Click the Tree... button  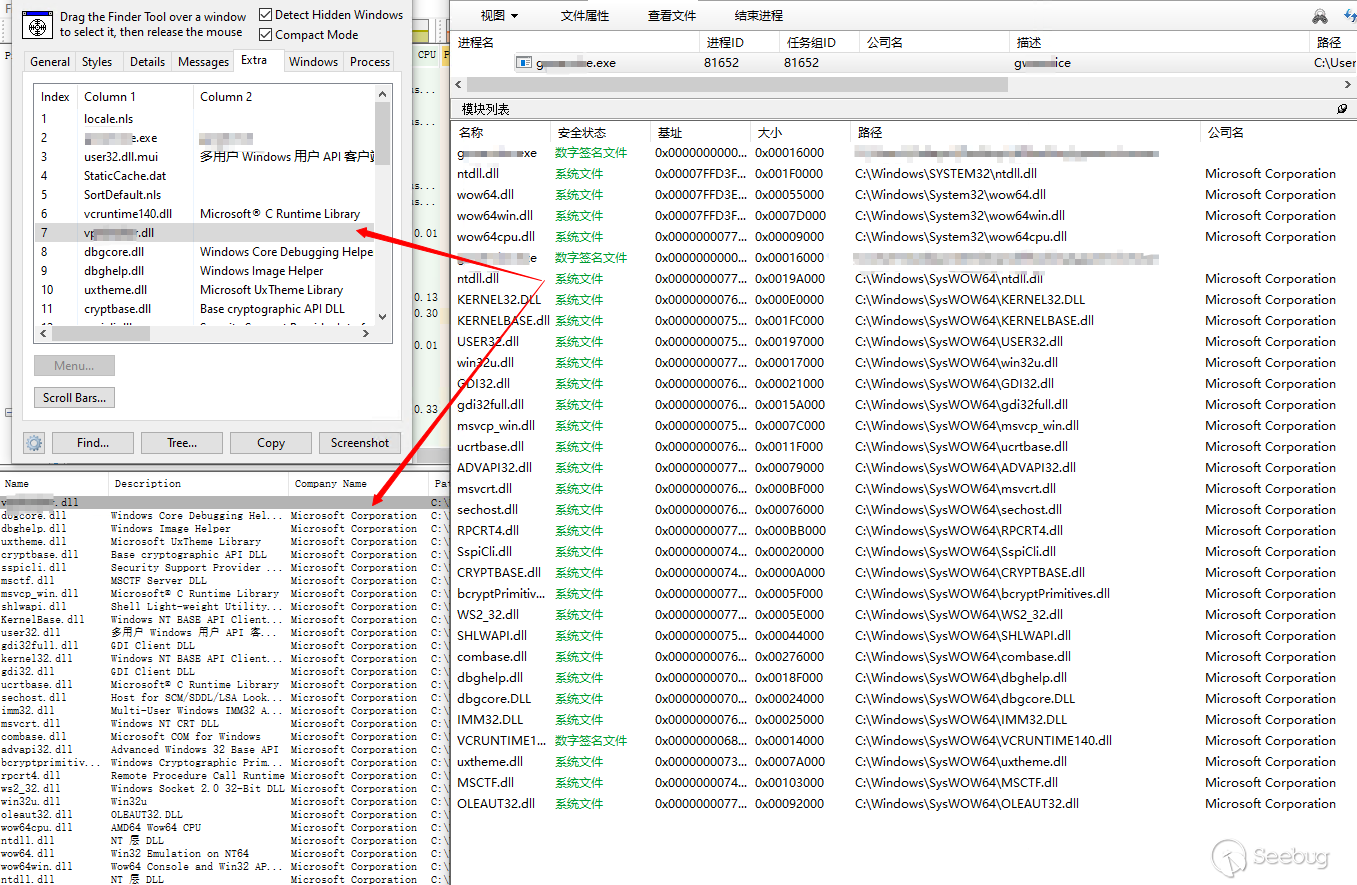[182, 443]
